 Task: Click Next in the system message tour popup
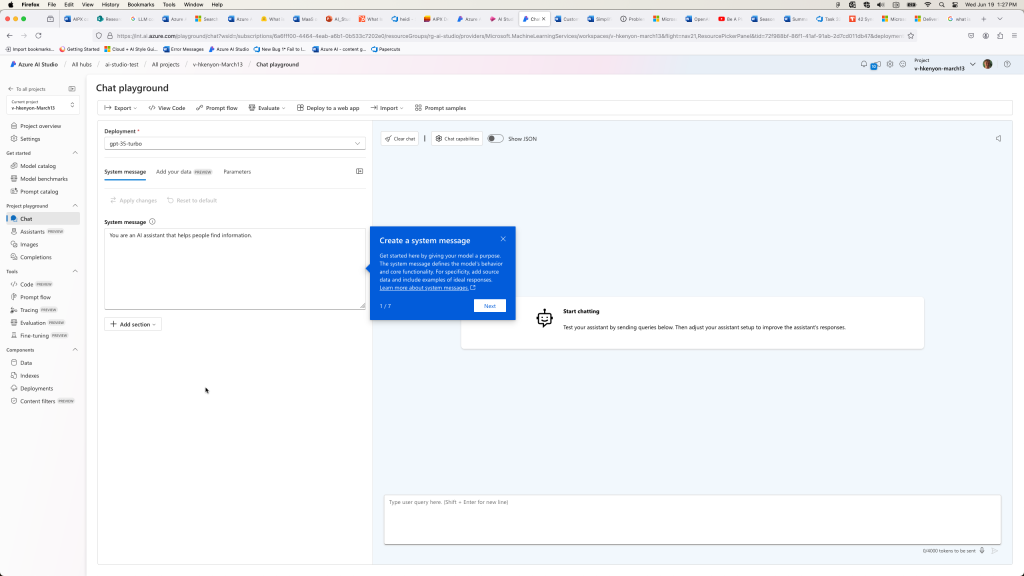coord(490,306)
